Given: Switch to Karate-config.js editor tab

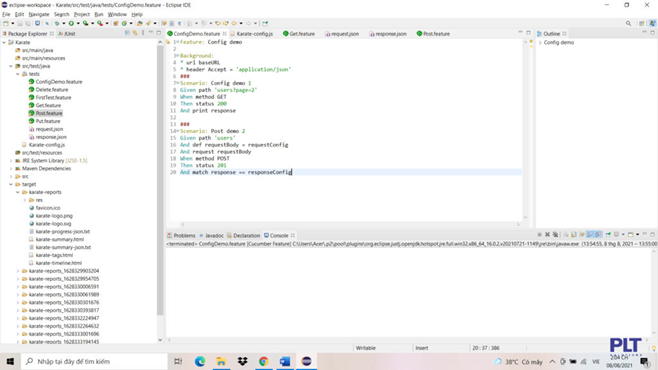Looking at the screenshot, I should click(251, 34).
